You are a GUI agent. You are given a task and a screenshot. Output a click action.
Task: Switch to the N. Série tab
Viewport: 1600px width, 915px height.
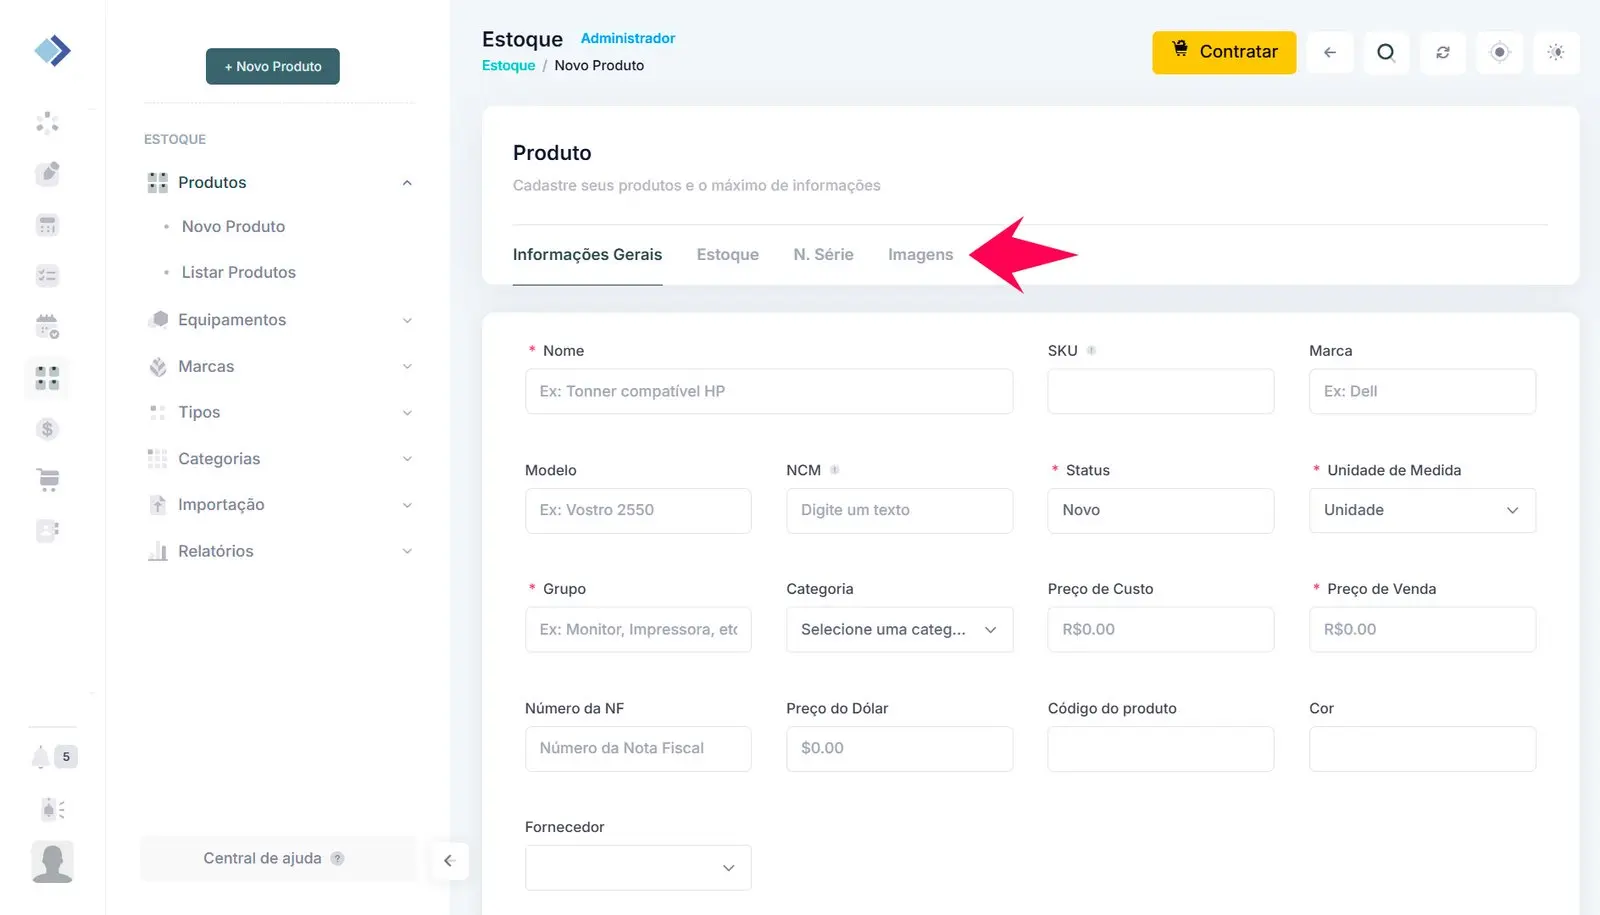823,255
